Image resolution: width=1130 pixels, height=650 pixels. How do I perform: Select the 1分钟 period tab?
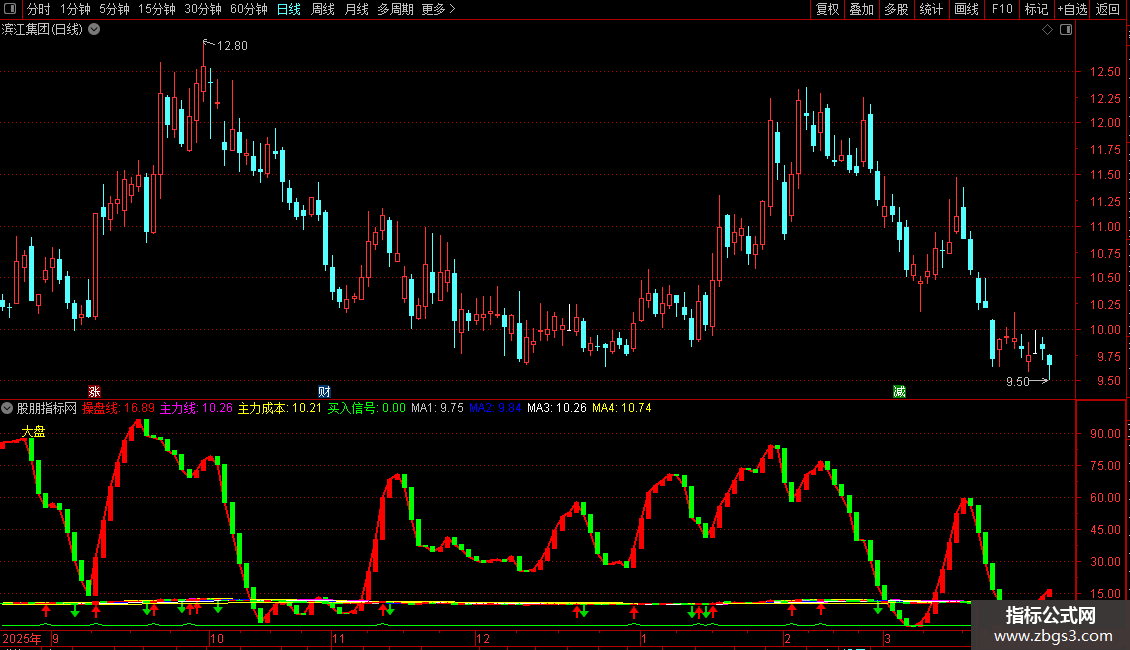click(x=75, y=9)
